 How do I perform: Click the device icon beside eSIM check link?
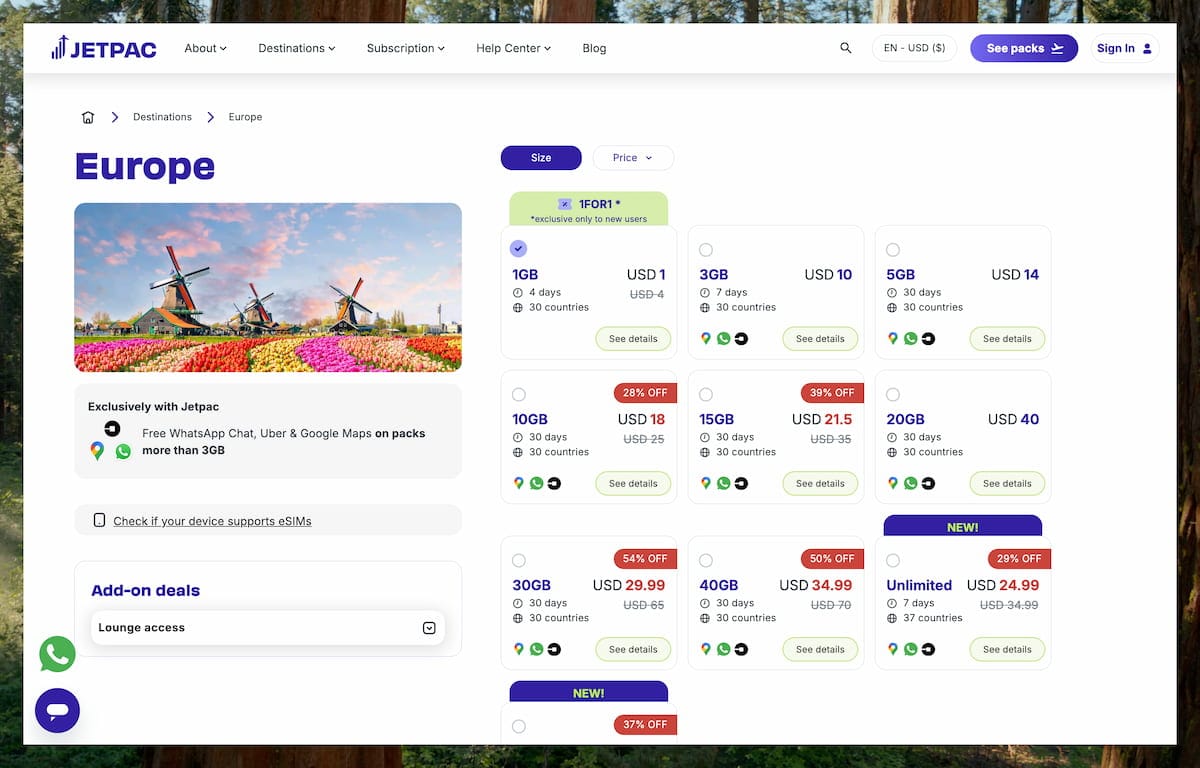tap(99, 520)
